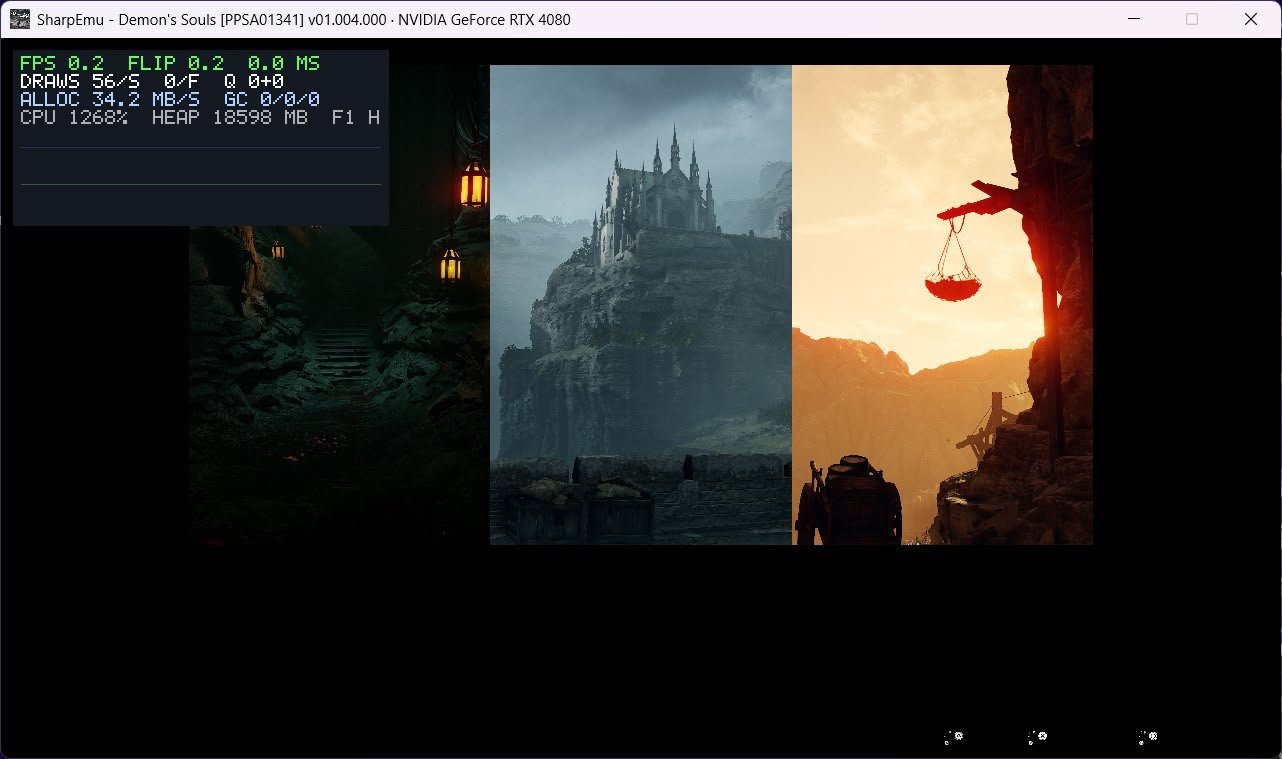Click the "Q 0+0" queue value
Screen dimensions: 1282x759
point(254,81)
